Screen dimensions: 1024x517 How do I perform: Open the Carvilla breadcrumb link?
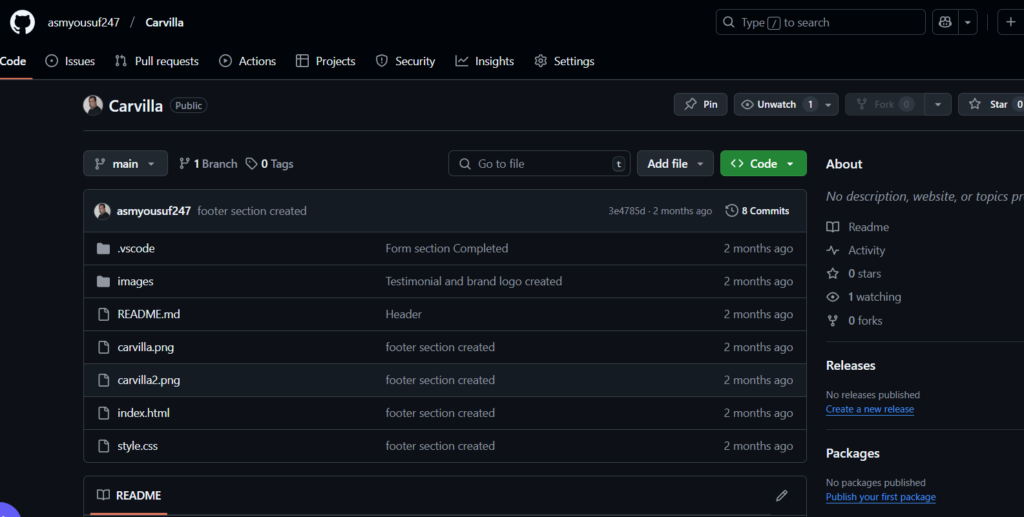(164, 22)
